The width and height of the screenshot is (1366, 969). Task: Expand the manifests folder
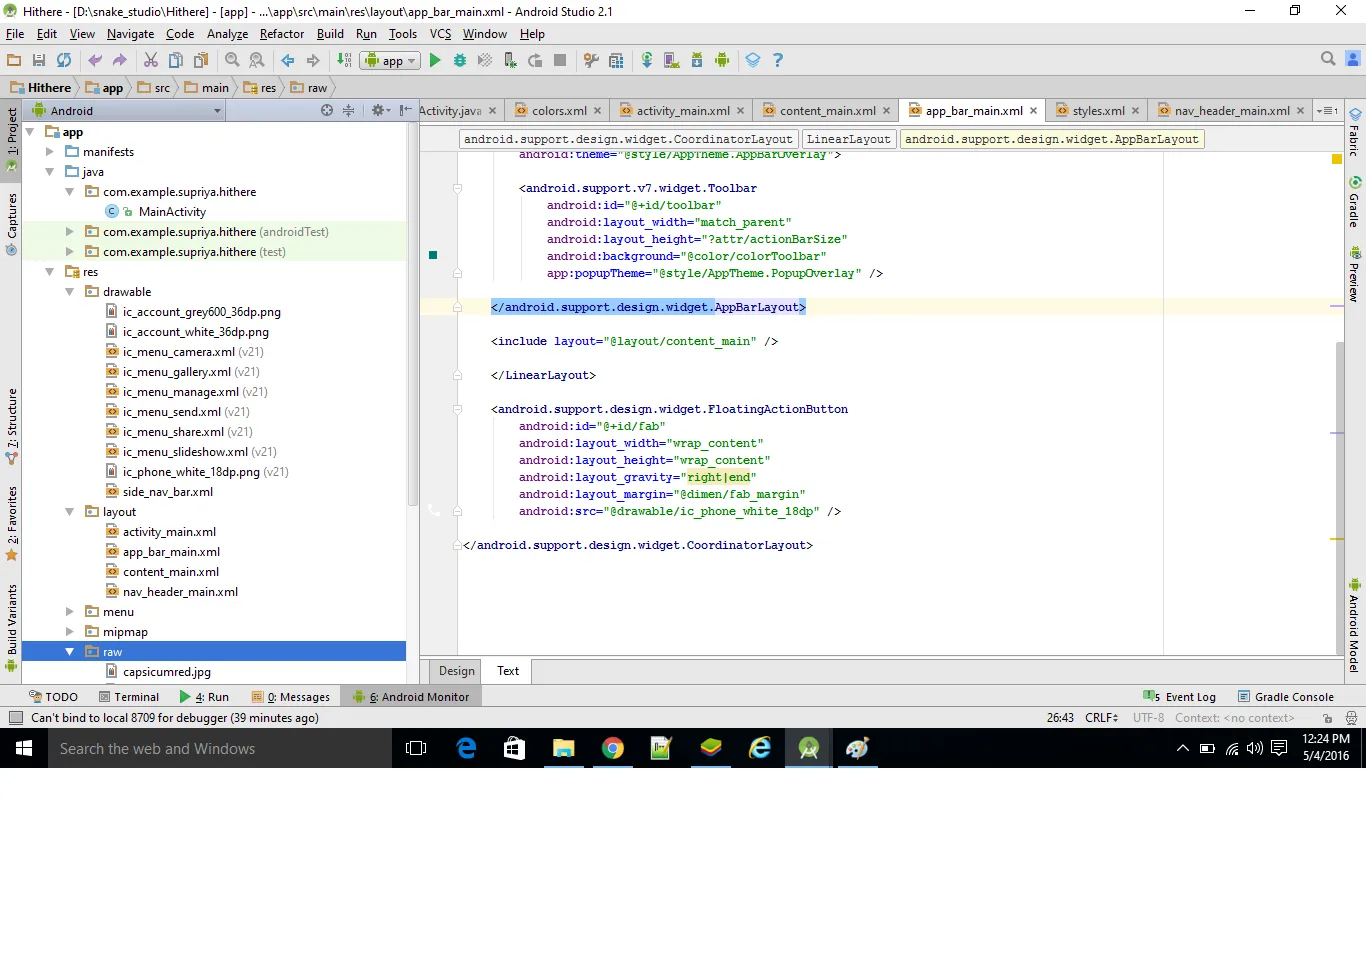tap(50, 152)
